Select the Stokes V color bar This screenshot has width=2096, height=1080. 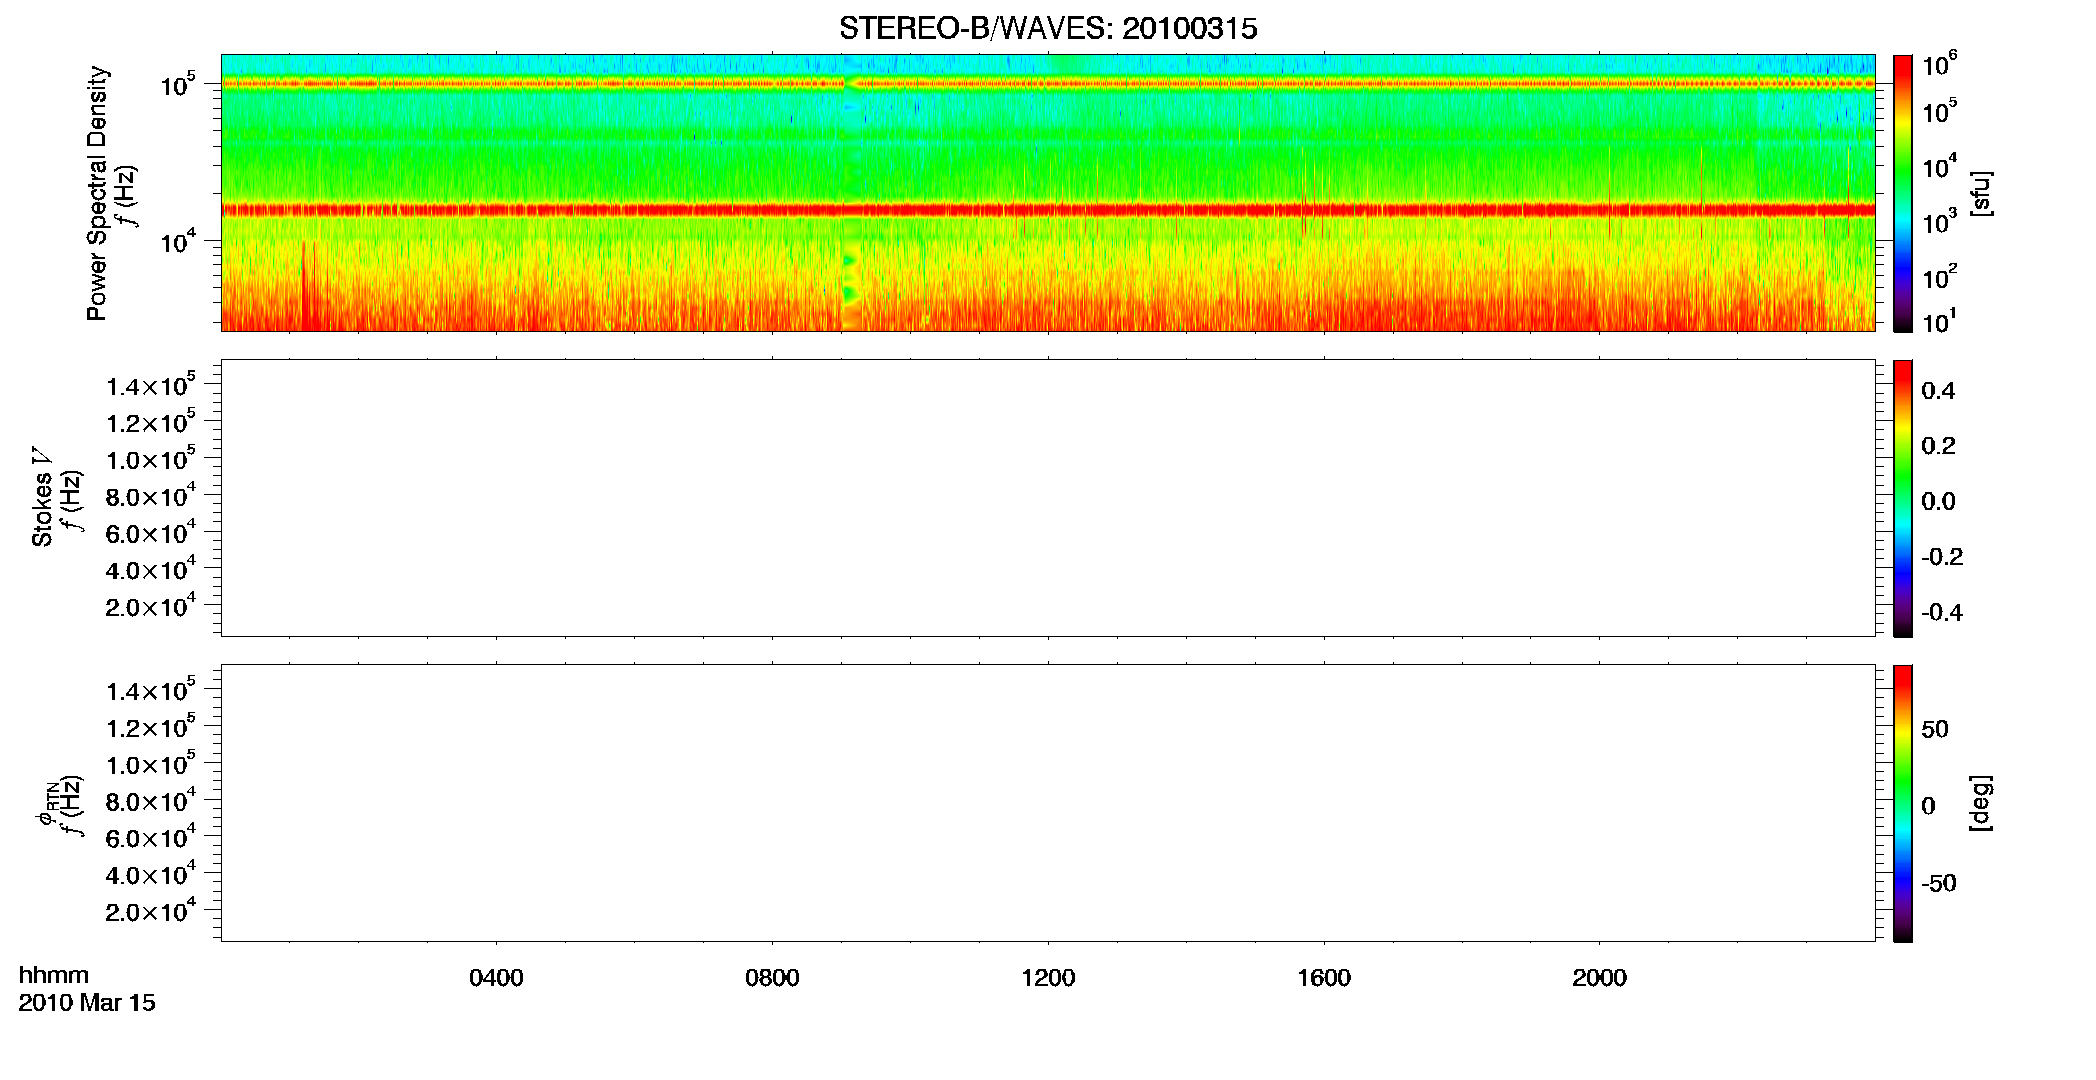[x=1902, y=498]
